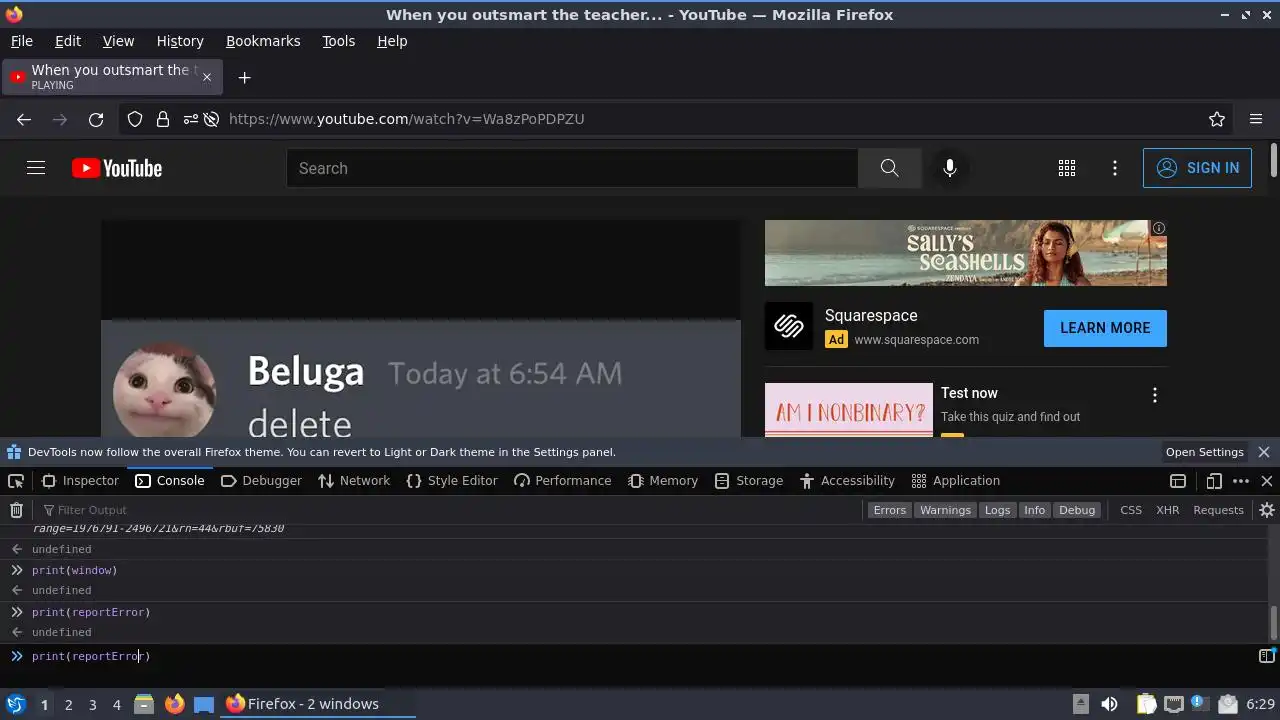1280x720 pixels.
Task: Click Open Settings in notification bar
Action: [1205, 452]
